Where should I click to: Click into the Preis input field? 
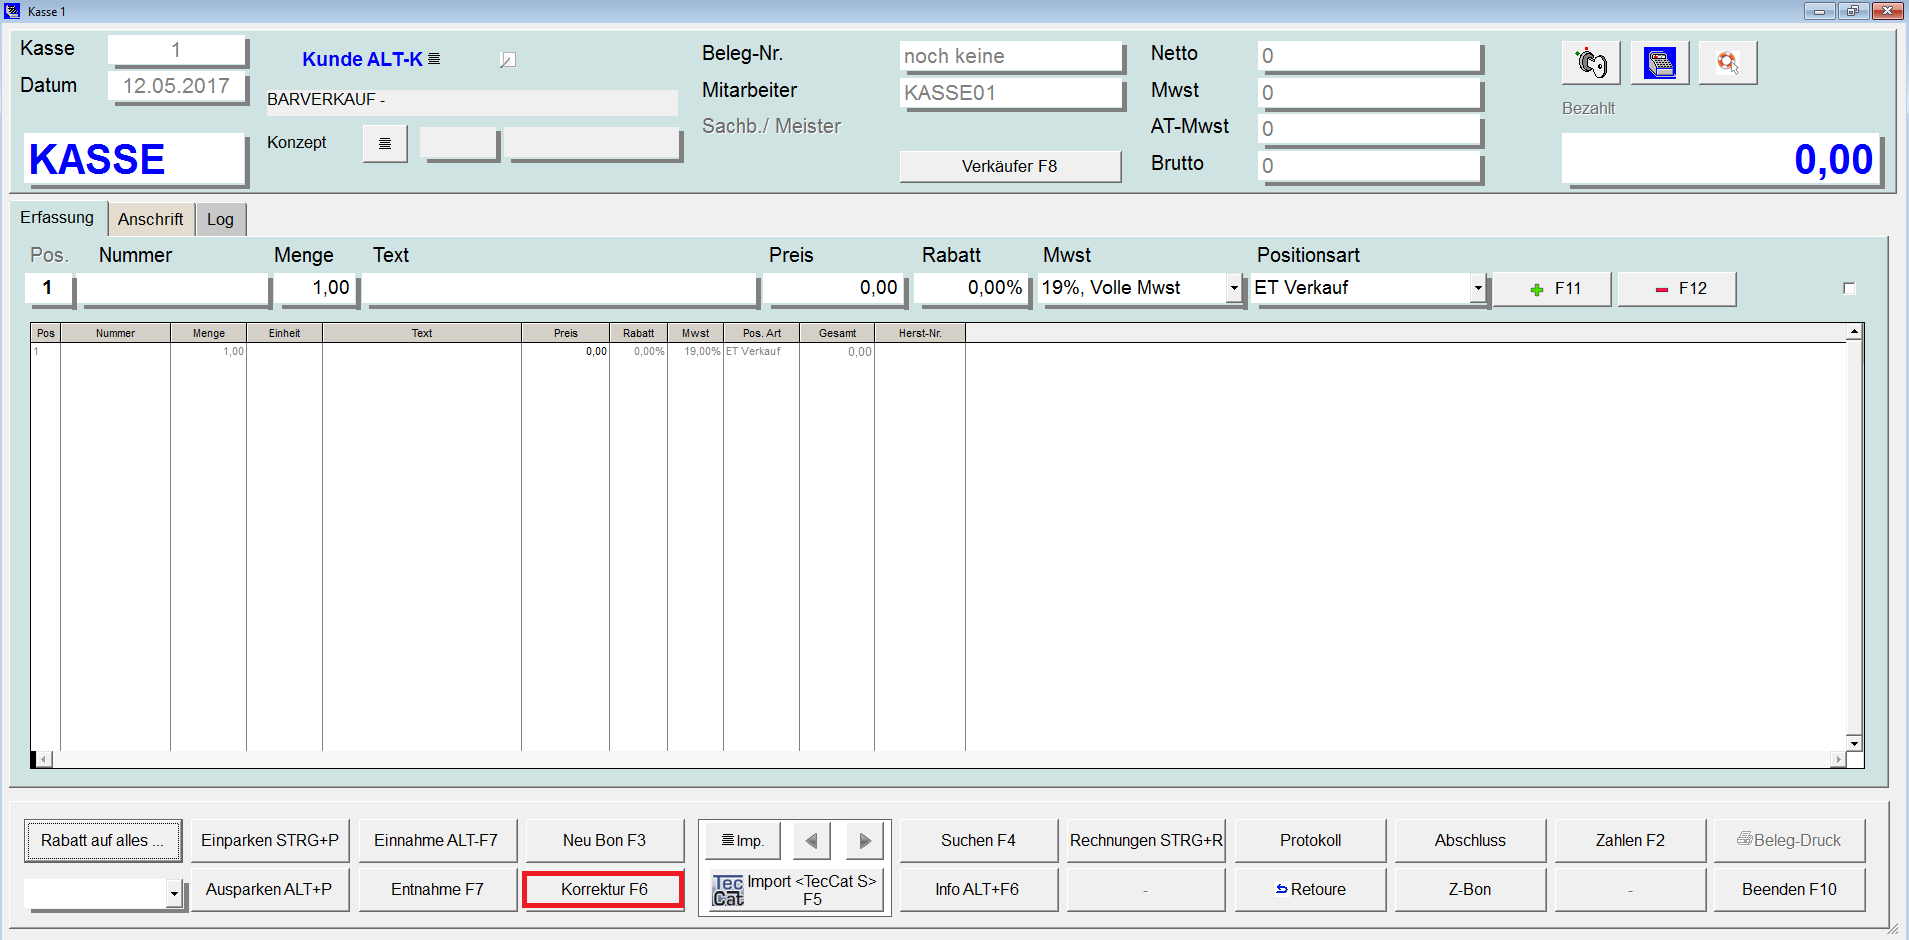[x=834, y=289]
